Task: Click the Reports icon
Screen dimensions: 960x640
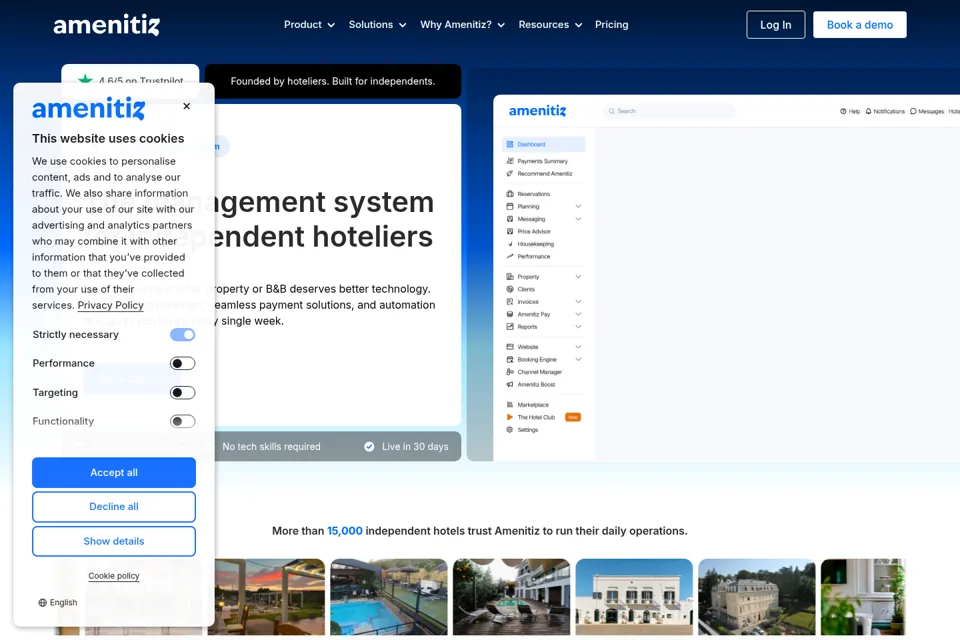Action: 510,327
